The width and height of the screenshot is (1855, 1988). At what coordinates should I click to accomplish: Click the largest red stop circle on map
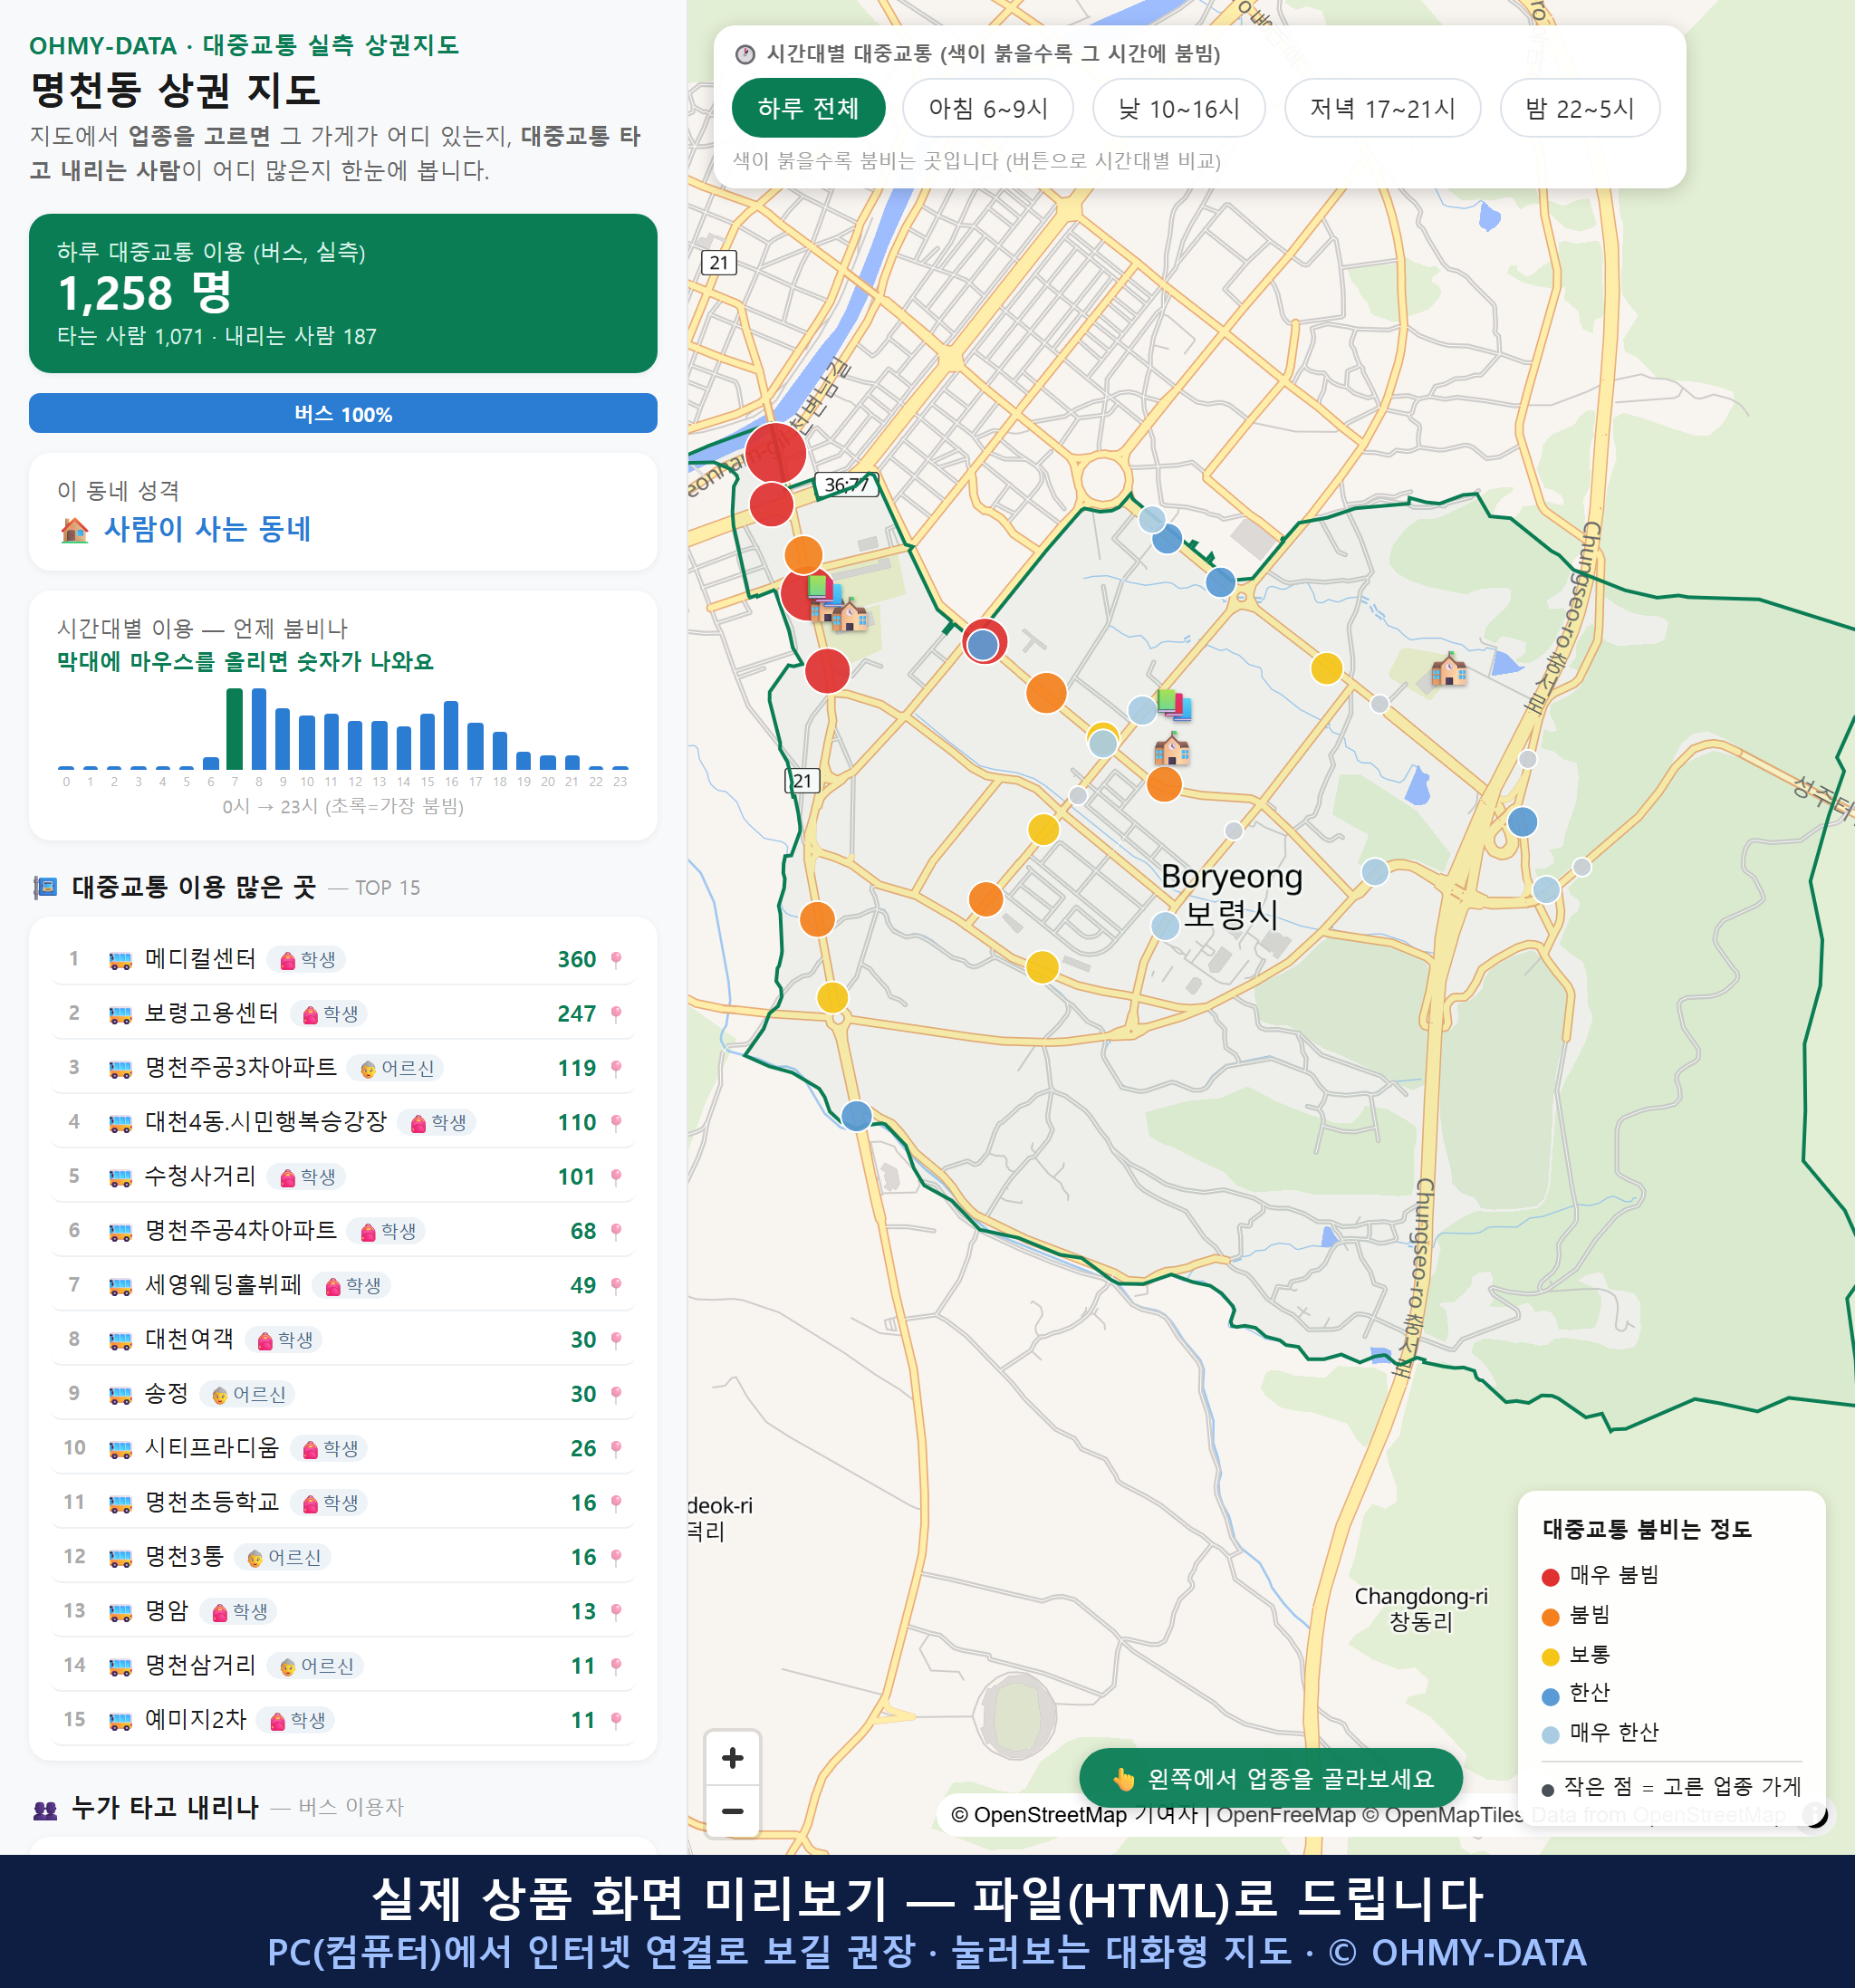776,453
